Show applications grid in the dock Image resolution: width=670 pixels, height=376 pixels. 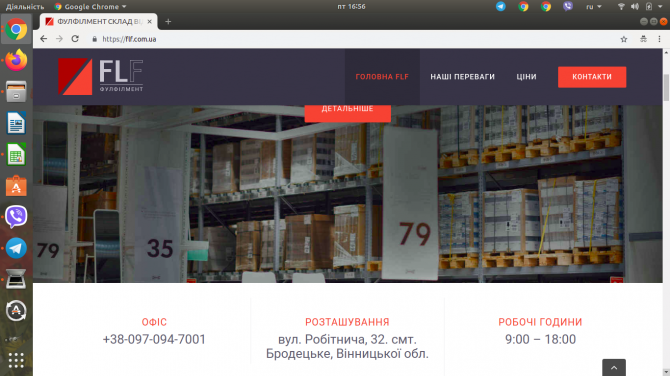(x=16, y=360)
